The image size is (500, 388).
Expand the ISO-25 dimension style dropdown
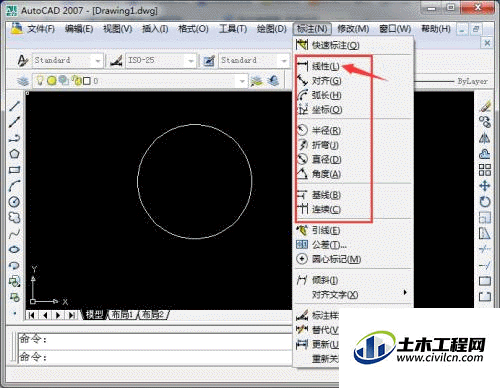pos(191,61)
